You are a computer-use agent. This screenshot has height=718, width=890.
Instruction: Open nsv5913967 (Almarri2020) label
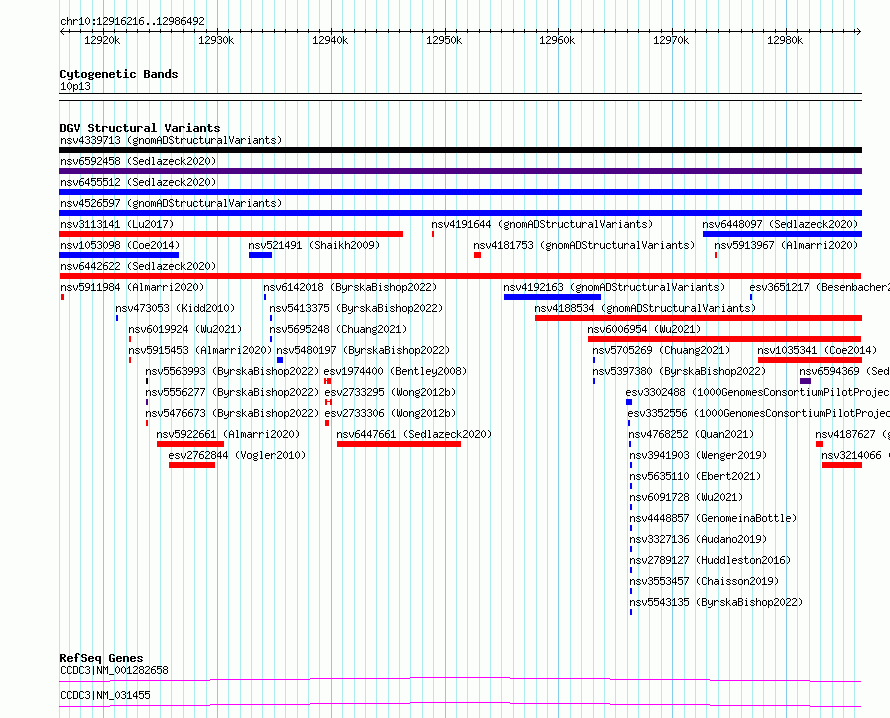point(786,245)
